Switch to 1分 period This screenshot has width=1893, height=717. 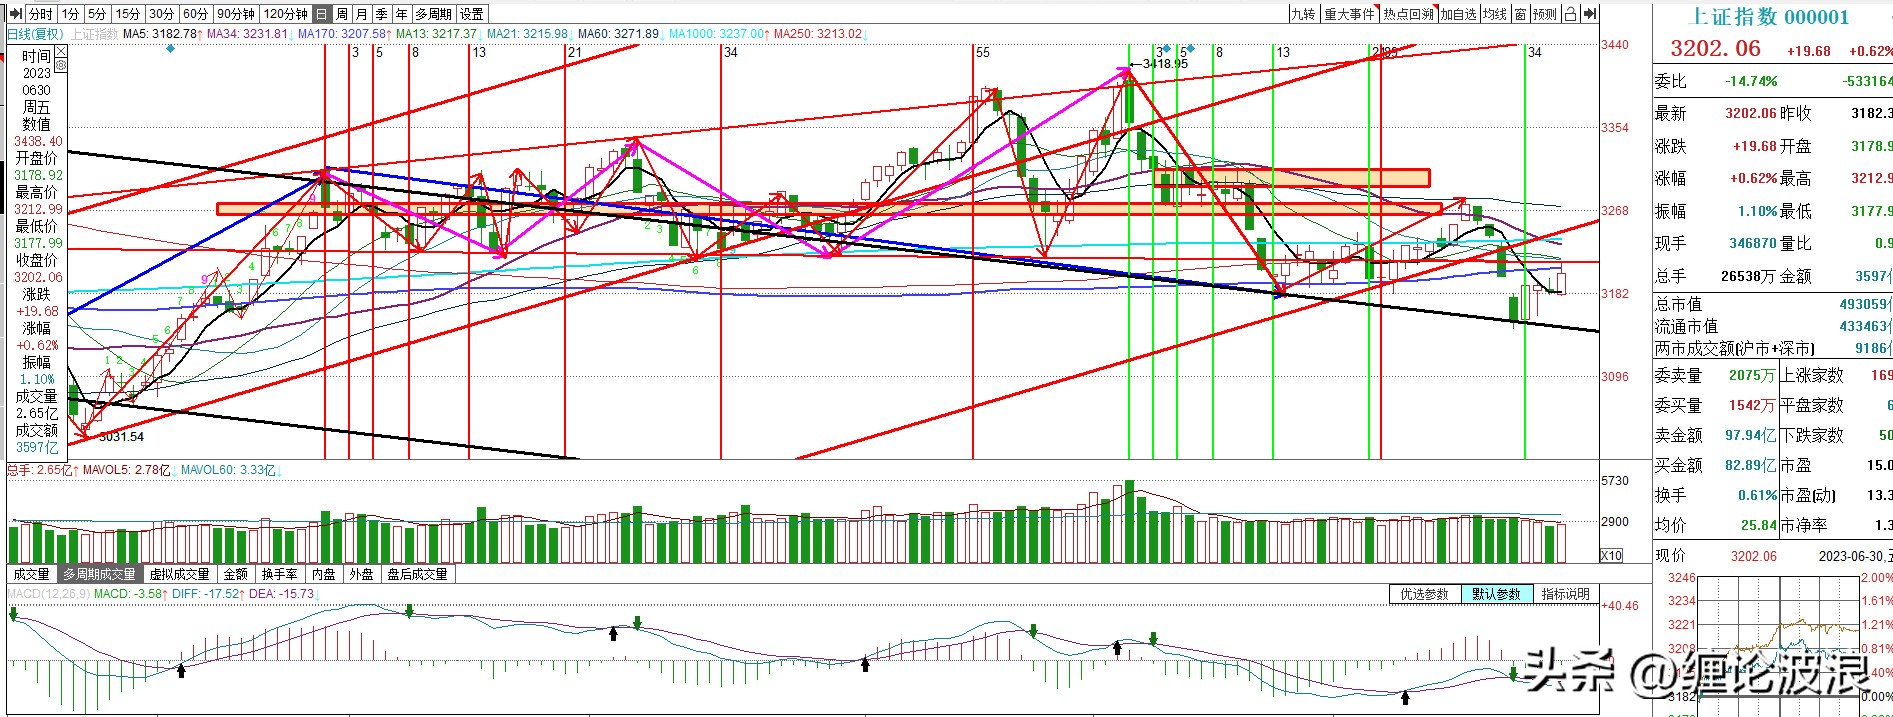click(70, 14)
